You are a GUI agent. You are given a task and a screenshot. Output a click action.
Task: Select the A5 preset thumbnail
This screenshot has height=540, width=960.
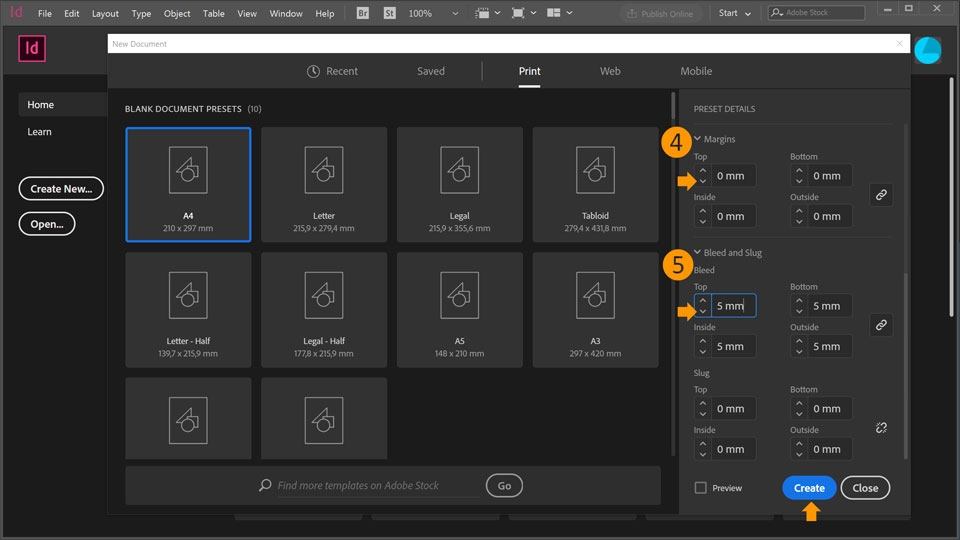click(460, 310)
